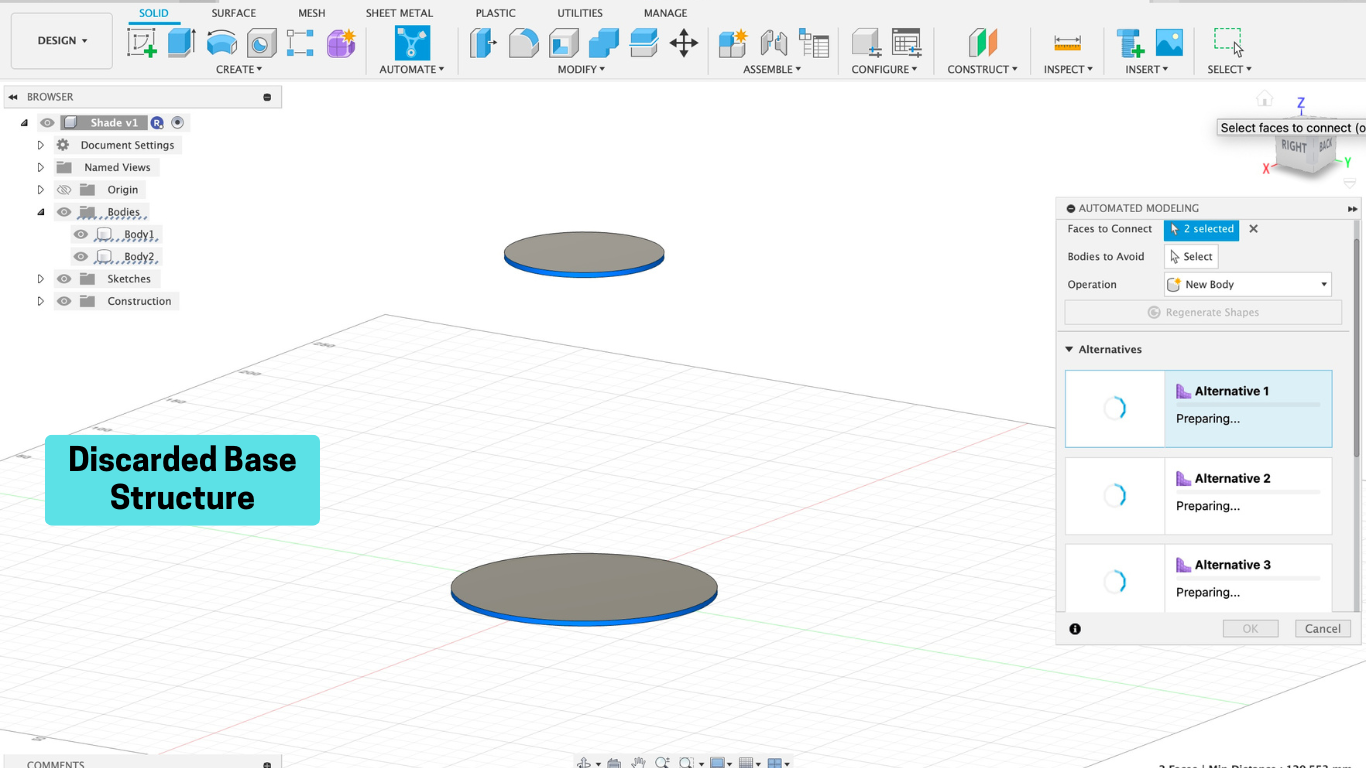Select the Move/Copy arrows tool

coord(684,42)
